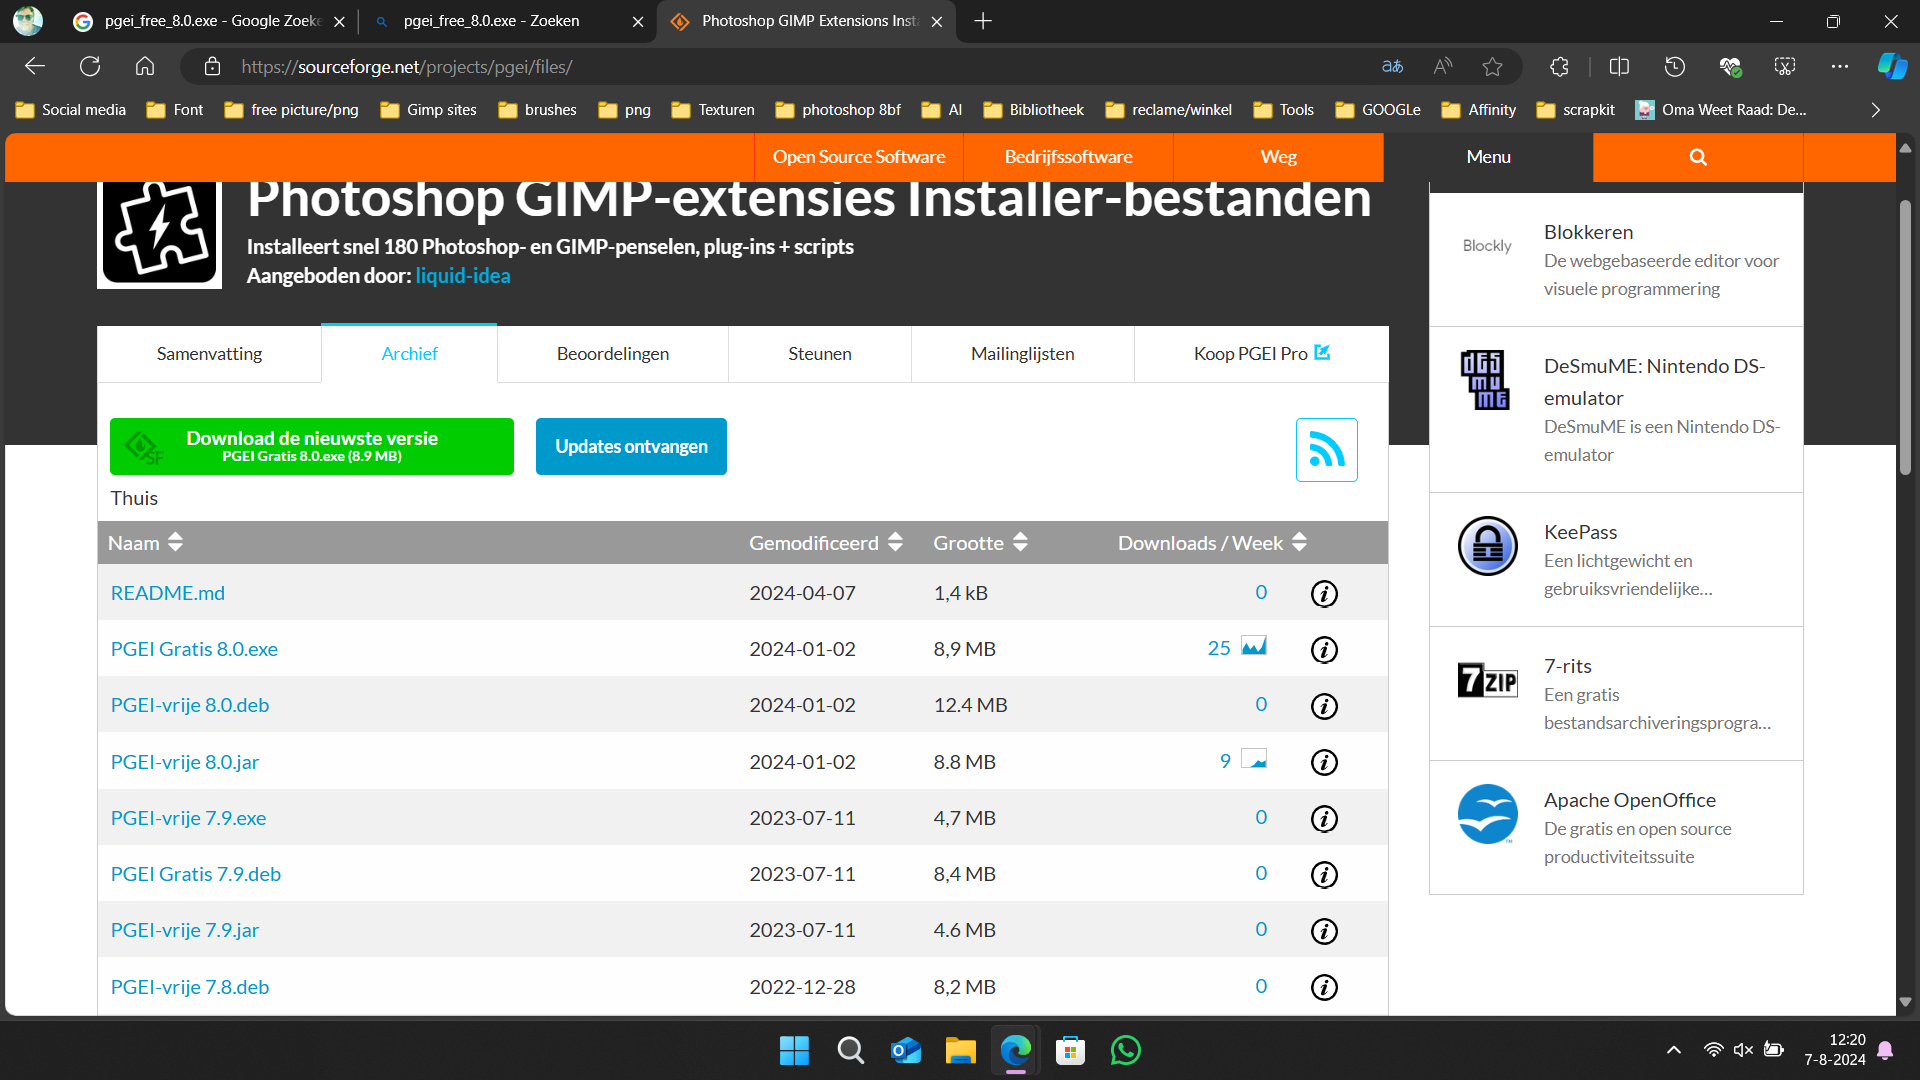The height and width of the screenshot is (1080, 1920).
Task: Open the PGEI Gratis 7.9.deb file link
Action: [196, 874]
